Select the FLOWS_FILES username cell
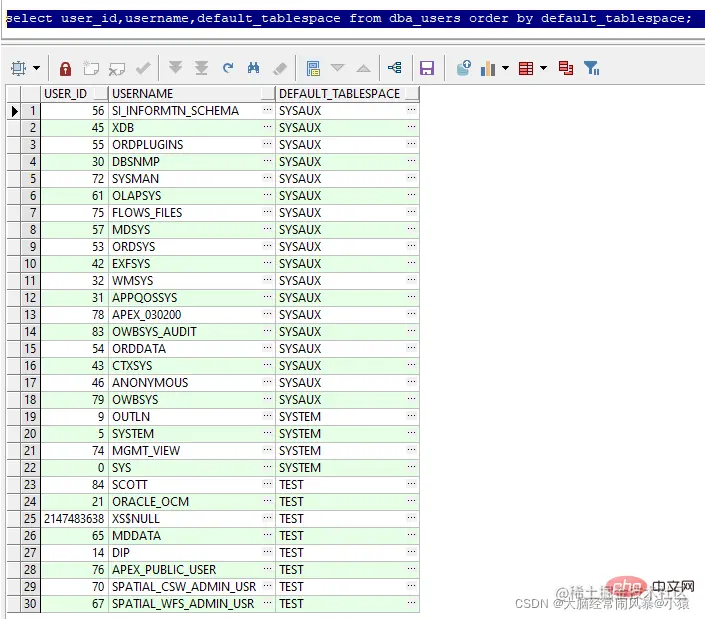 click(x=192, y=213)
